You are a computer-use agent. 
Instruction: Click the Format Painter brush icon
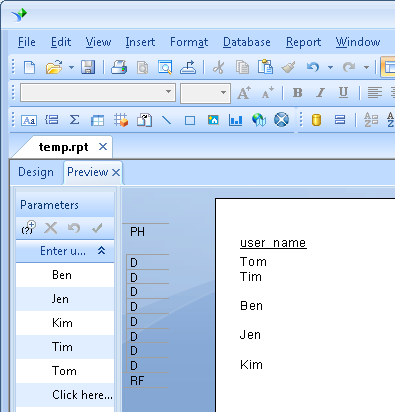(x=288, y=67)
